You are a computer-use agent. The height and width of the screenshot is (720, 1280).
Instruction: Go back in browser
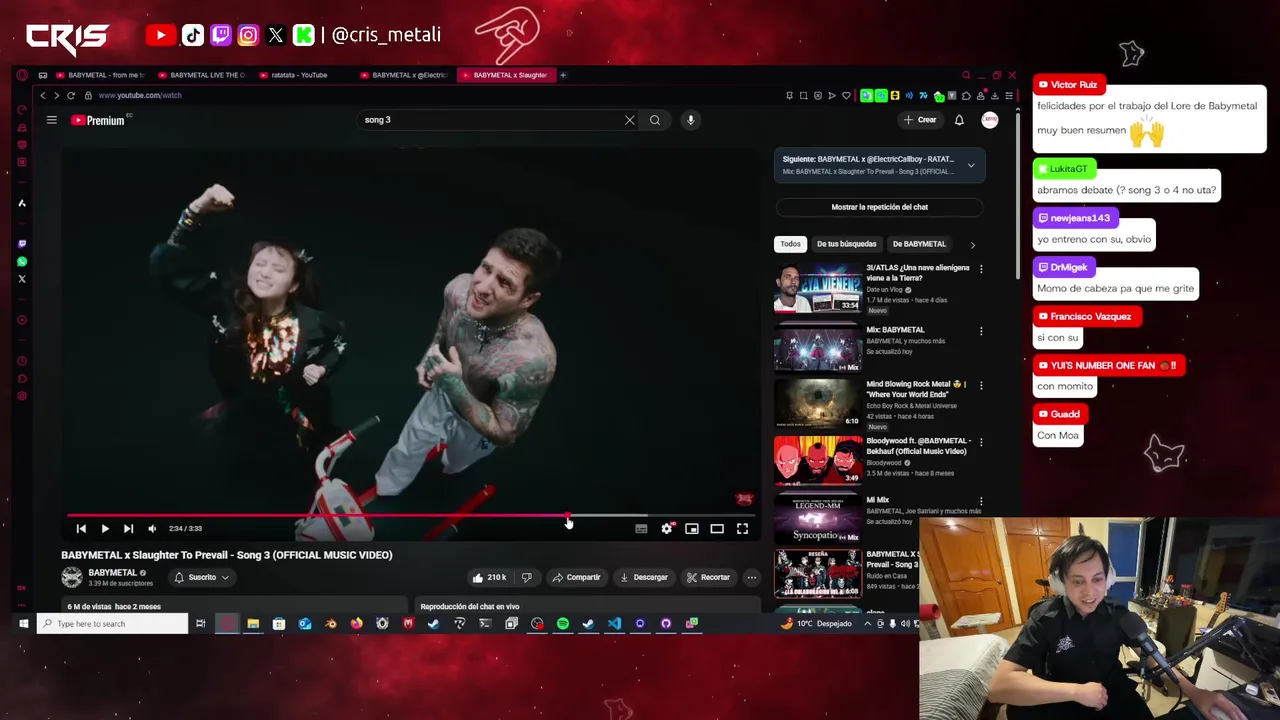(42, 95)
